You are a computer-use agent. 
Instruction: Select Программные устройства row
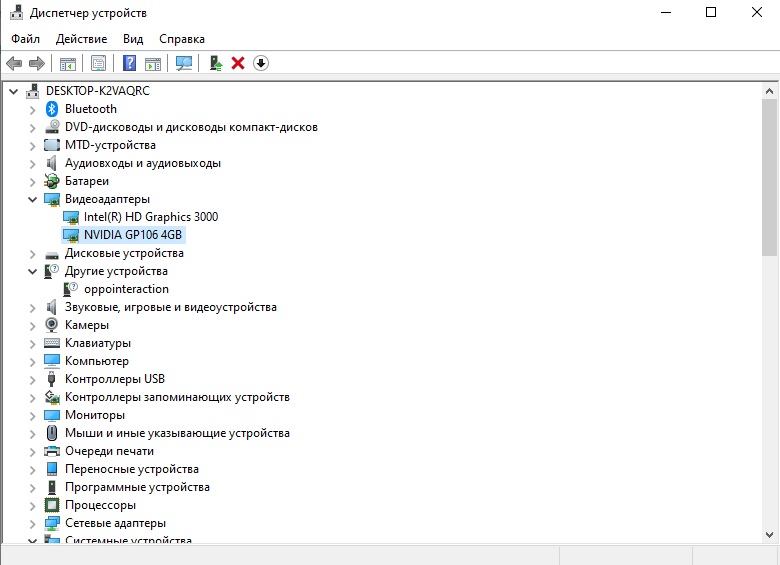pos(137,487)
